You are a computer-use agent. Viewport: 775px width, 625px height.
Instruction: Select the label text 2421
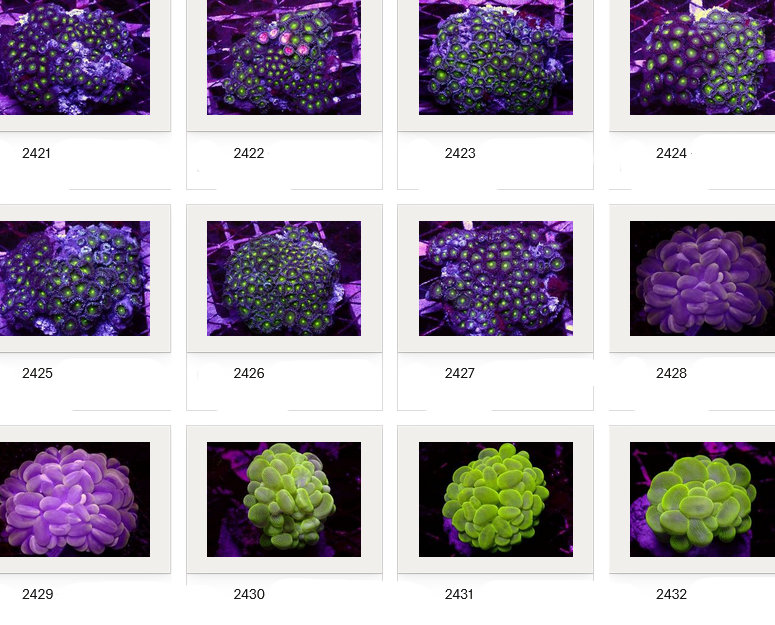37,153
